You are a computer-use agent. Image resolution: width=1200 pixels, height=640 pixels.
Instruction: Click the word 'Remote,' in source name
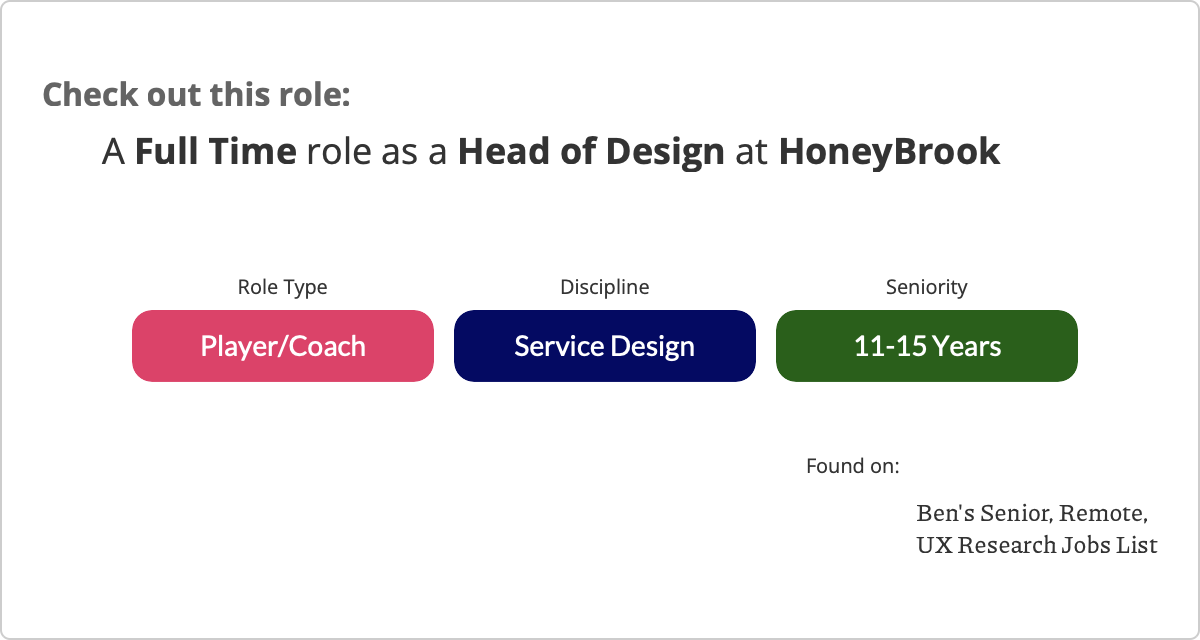1103,514
